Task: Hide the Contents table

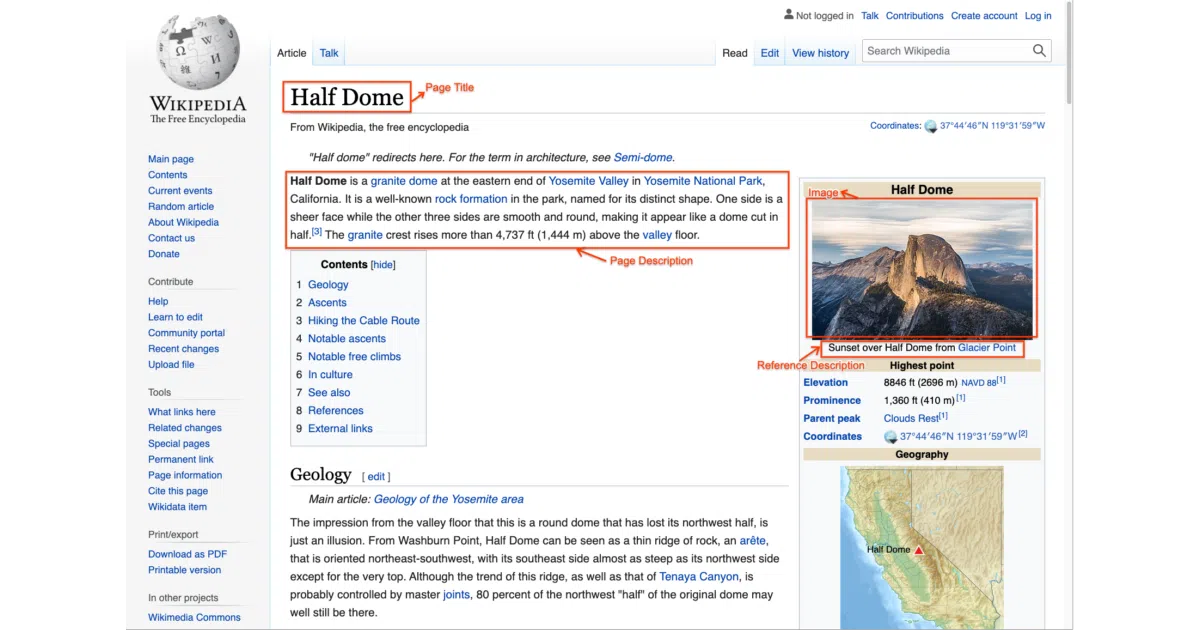Action: [383, 265]
